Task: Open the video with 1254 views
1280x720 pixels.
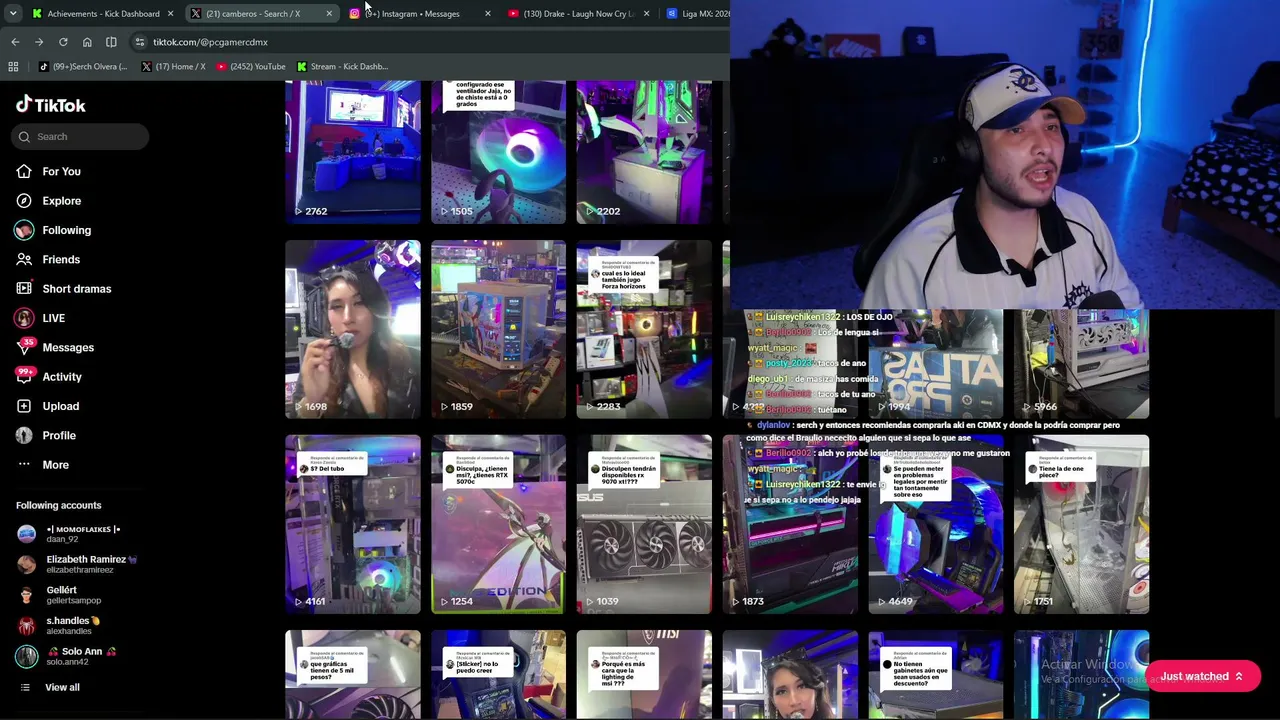Action: [498, 524]
